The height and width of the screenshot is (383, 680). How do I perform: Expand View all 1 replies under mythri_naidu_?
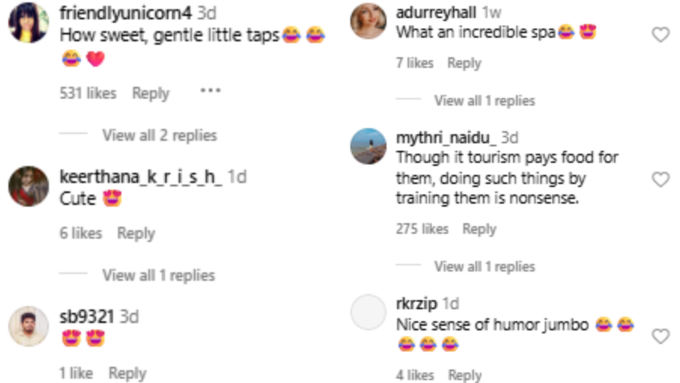[484, 266]
